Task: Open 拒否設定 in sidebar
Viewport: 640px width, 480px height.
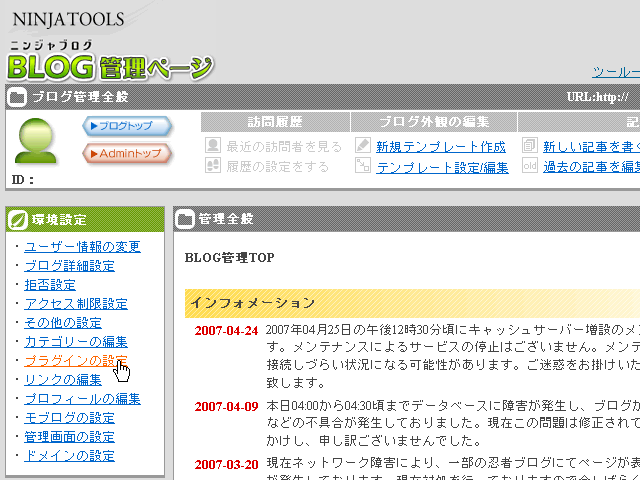Action: click(50, 284)
